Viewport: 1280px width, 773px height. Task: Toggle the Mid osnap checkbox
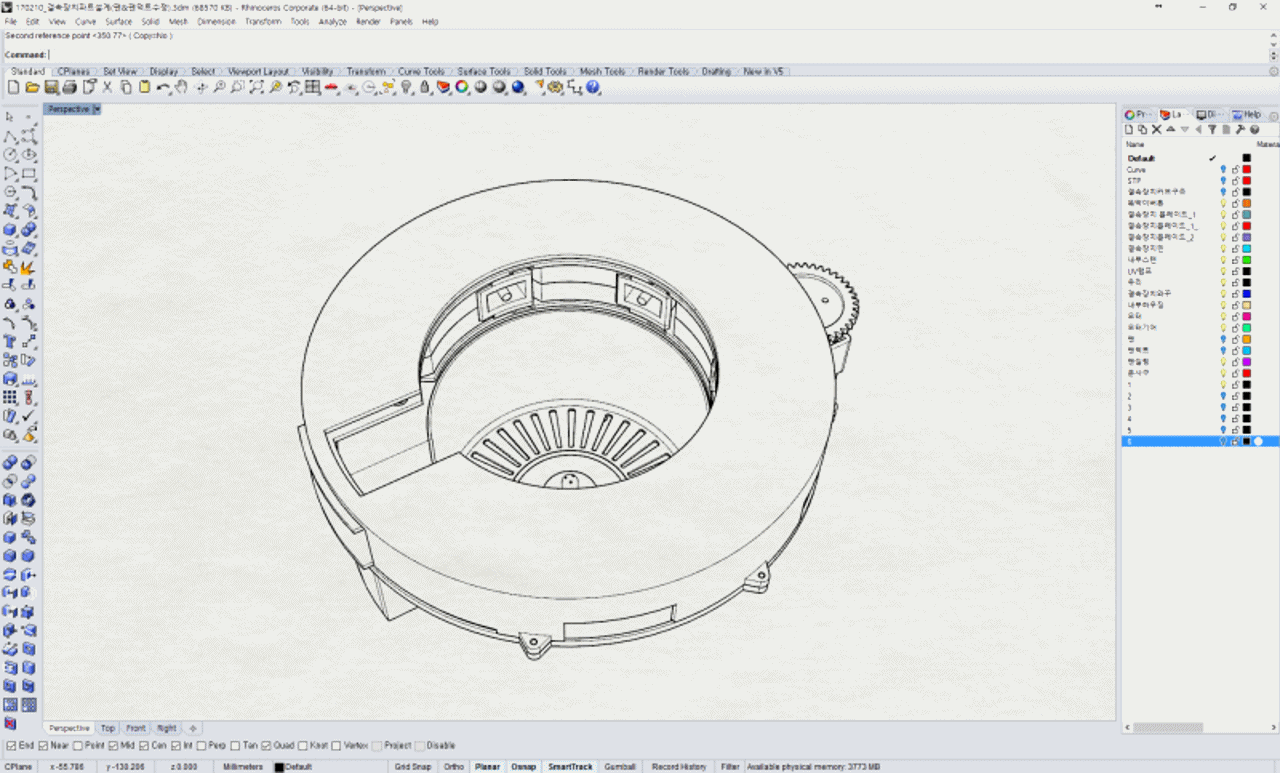pyautogui.click(x=114, y=745)
